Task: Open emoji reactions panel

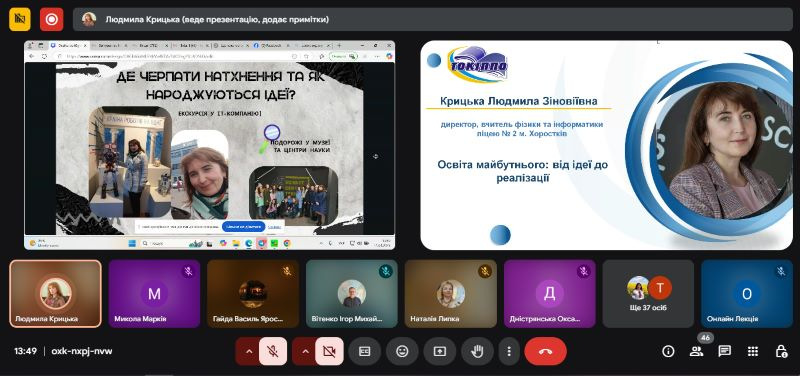Action: [402, 351]
